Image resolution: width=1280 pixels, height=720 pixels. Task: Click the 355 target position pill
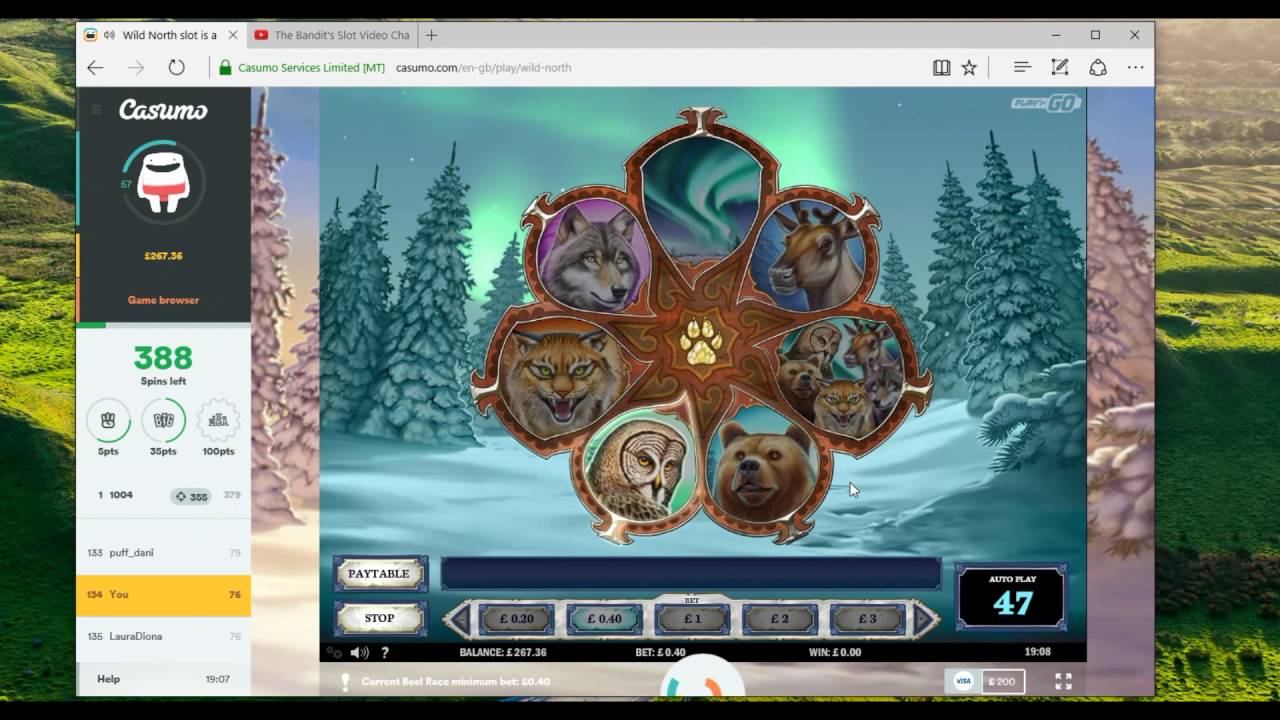(191, 496)
